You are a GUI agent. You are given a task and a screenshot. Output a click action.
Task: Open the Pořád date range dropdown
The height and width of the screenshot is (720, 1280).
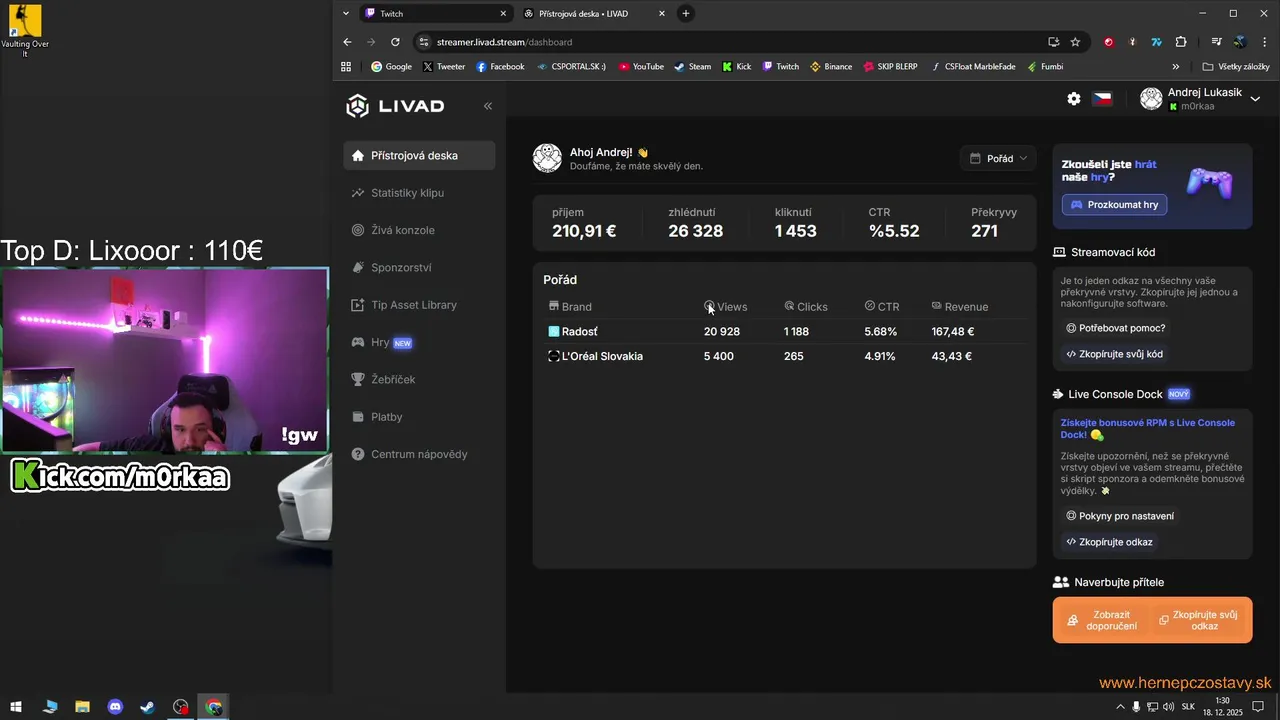pyautogui.click(x=998, y=158)
